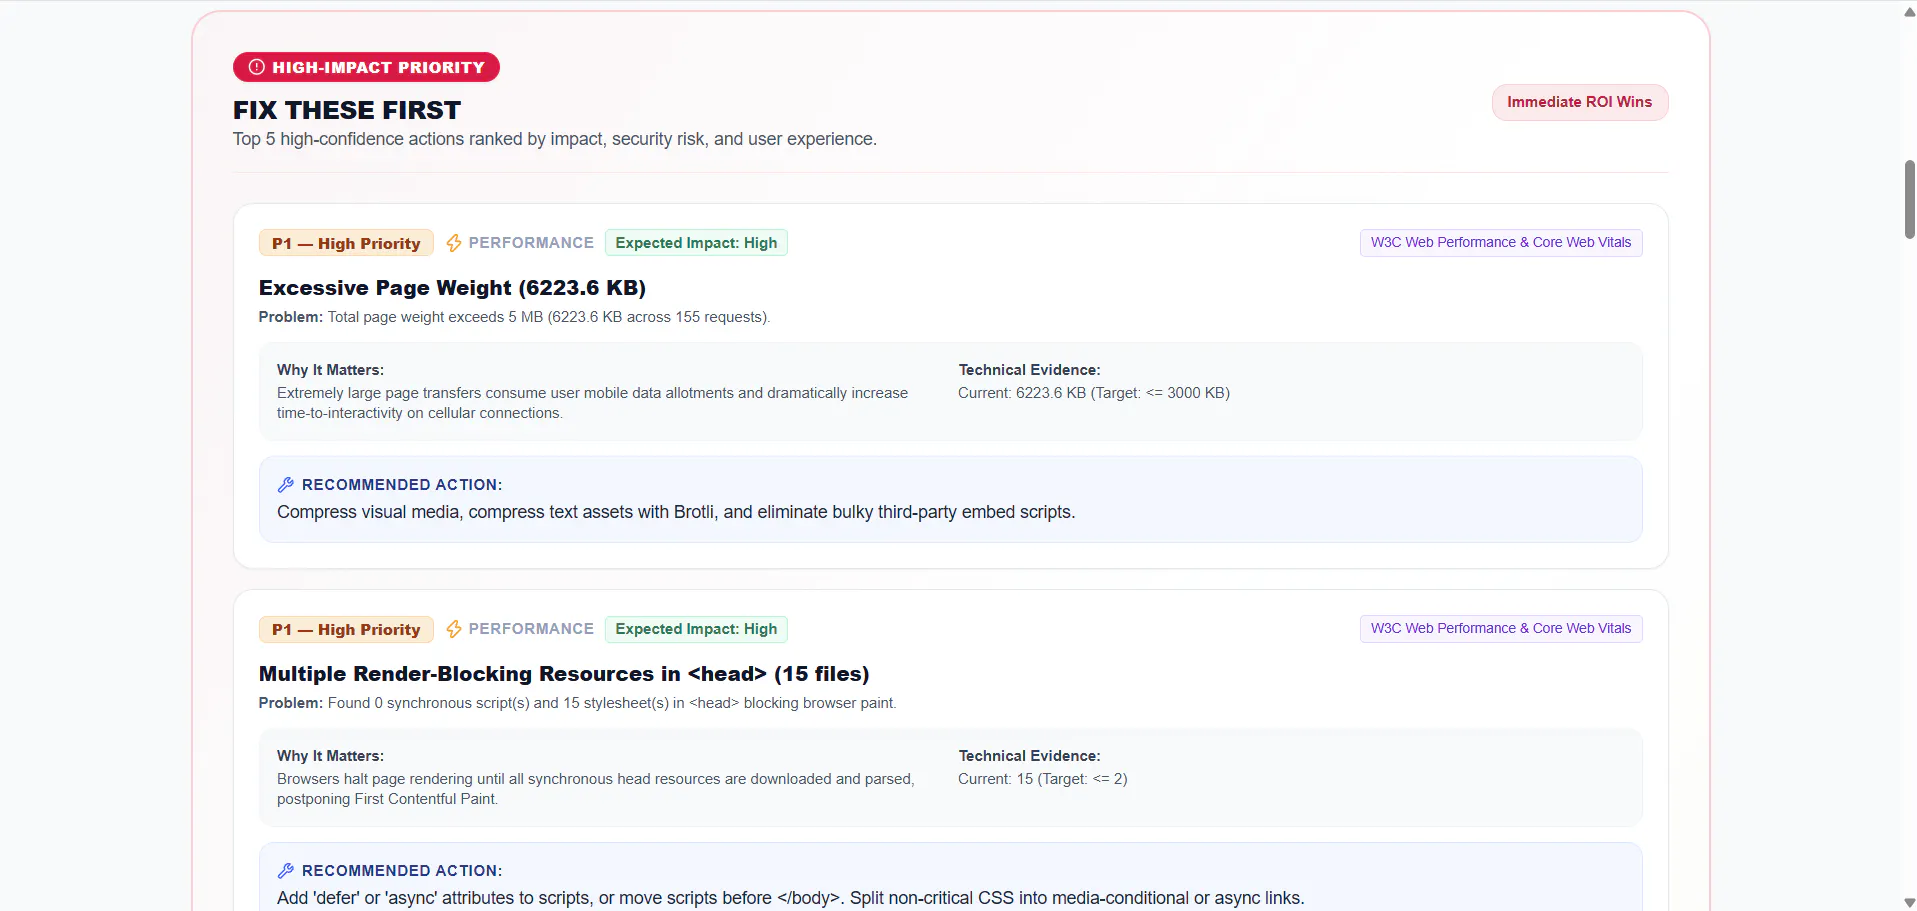Click Technical Evidence heading in Page Weight card
Screen dimensions: 1917x911
click(1029, 370)
